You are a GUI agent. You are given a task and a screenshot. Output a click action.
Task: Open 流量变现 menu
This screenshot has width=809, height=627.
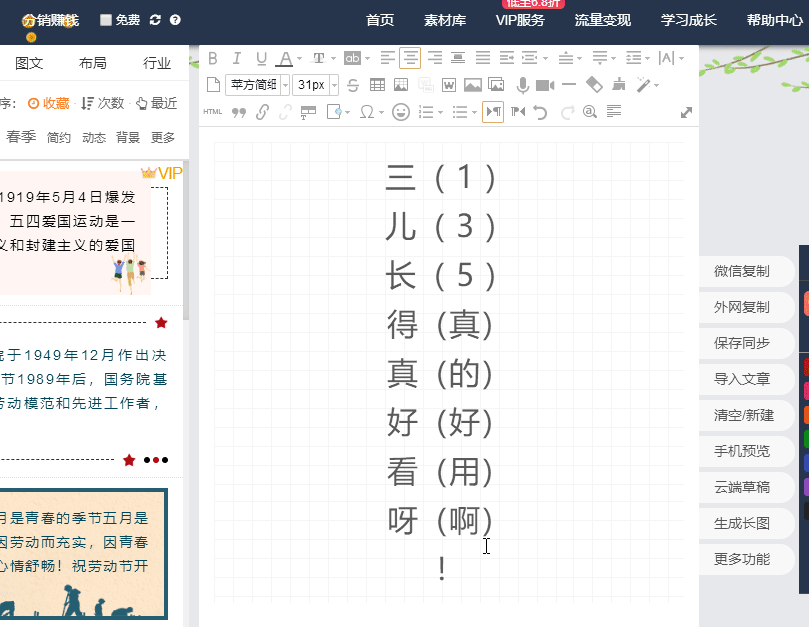point(603,20)
